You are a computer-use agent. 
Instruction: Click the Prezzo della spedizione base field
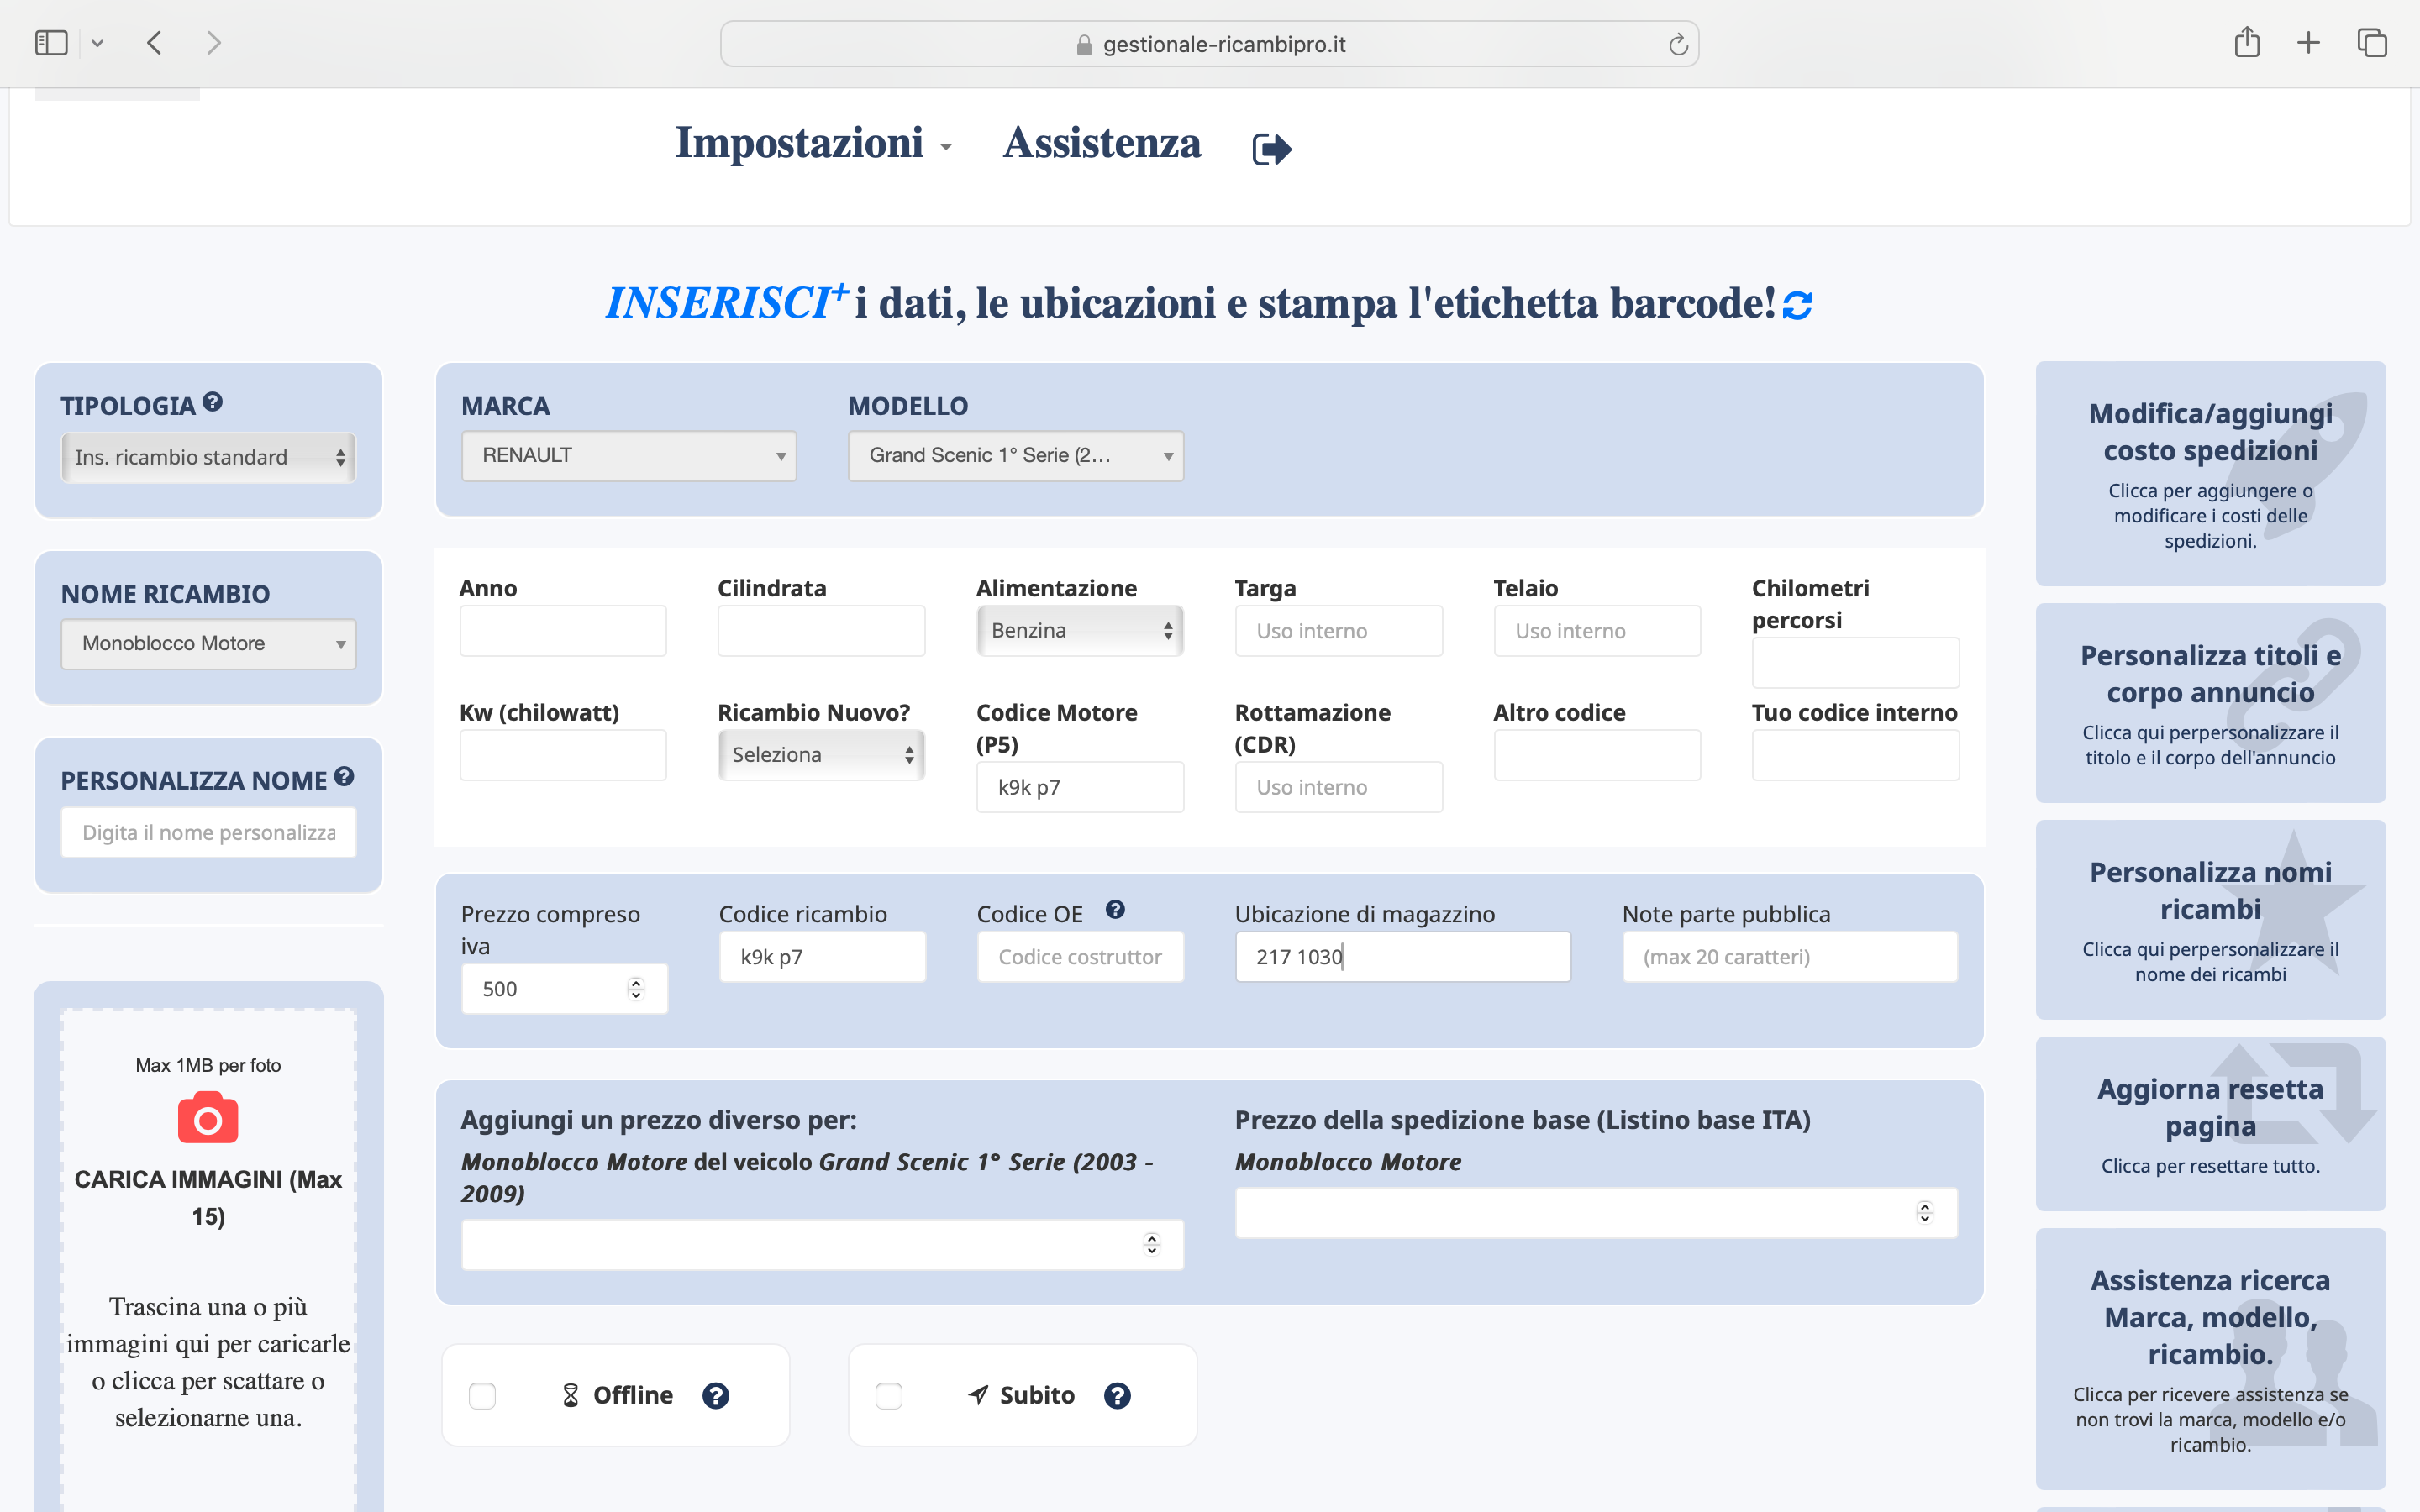pyautogui.click(x=1596, y=1213)
